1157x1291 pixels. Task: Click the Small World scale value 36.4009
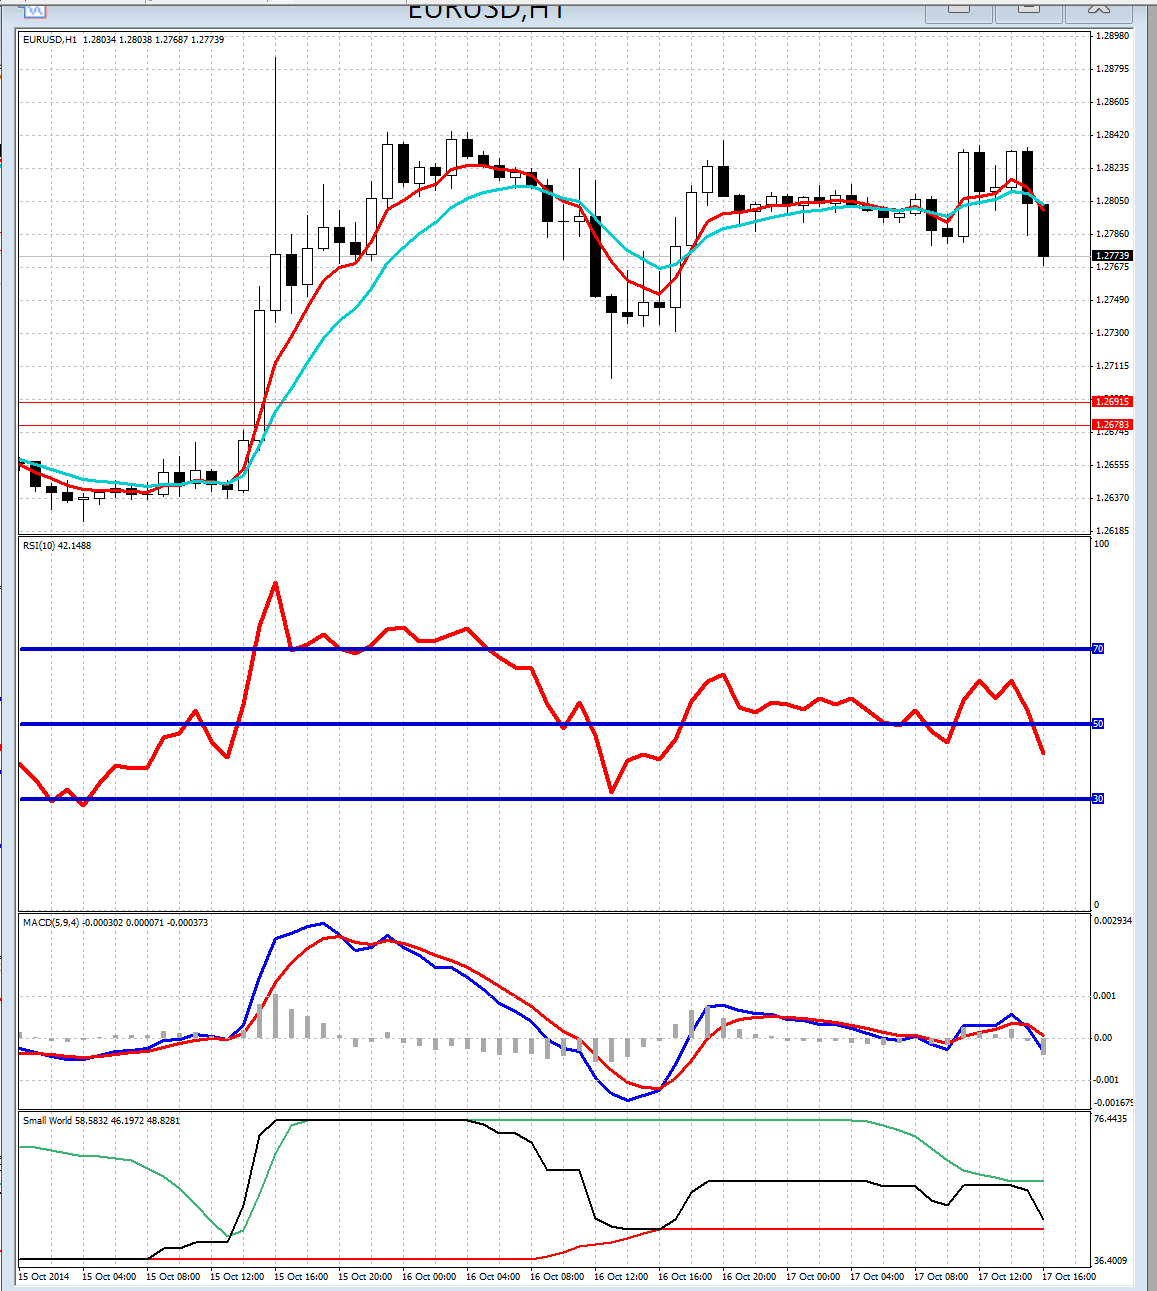[1111, 1261]
